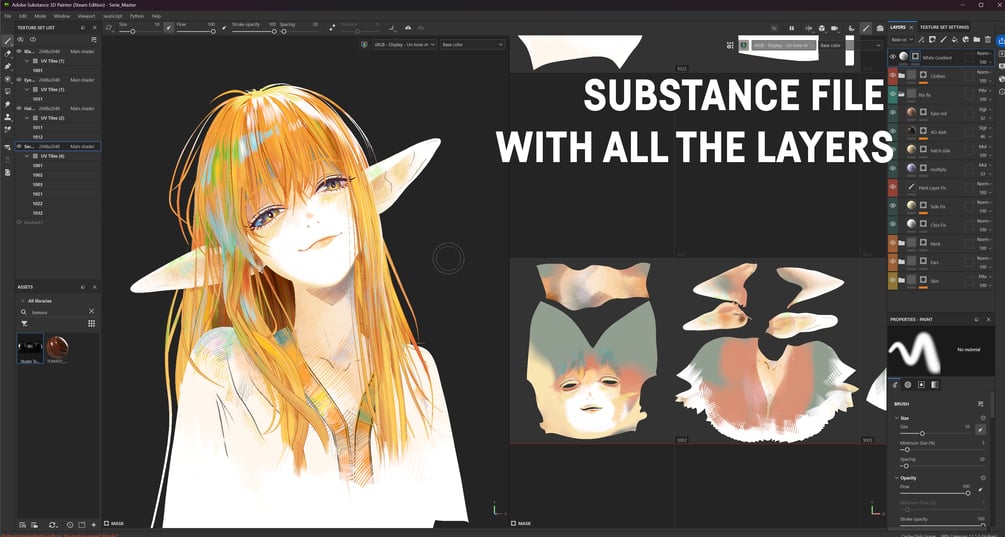
Task: Open texture set list settings icon
Action: [x=94, y=39]
